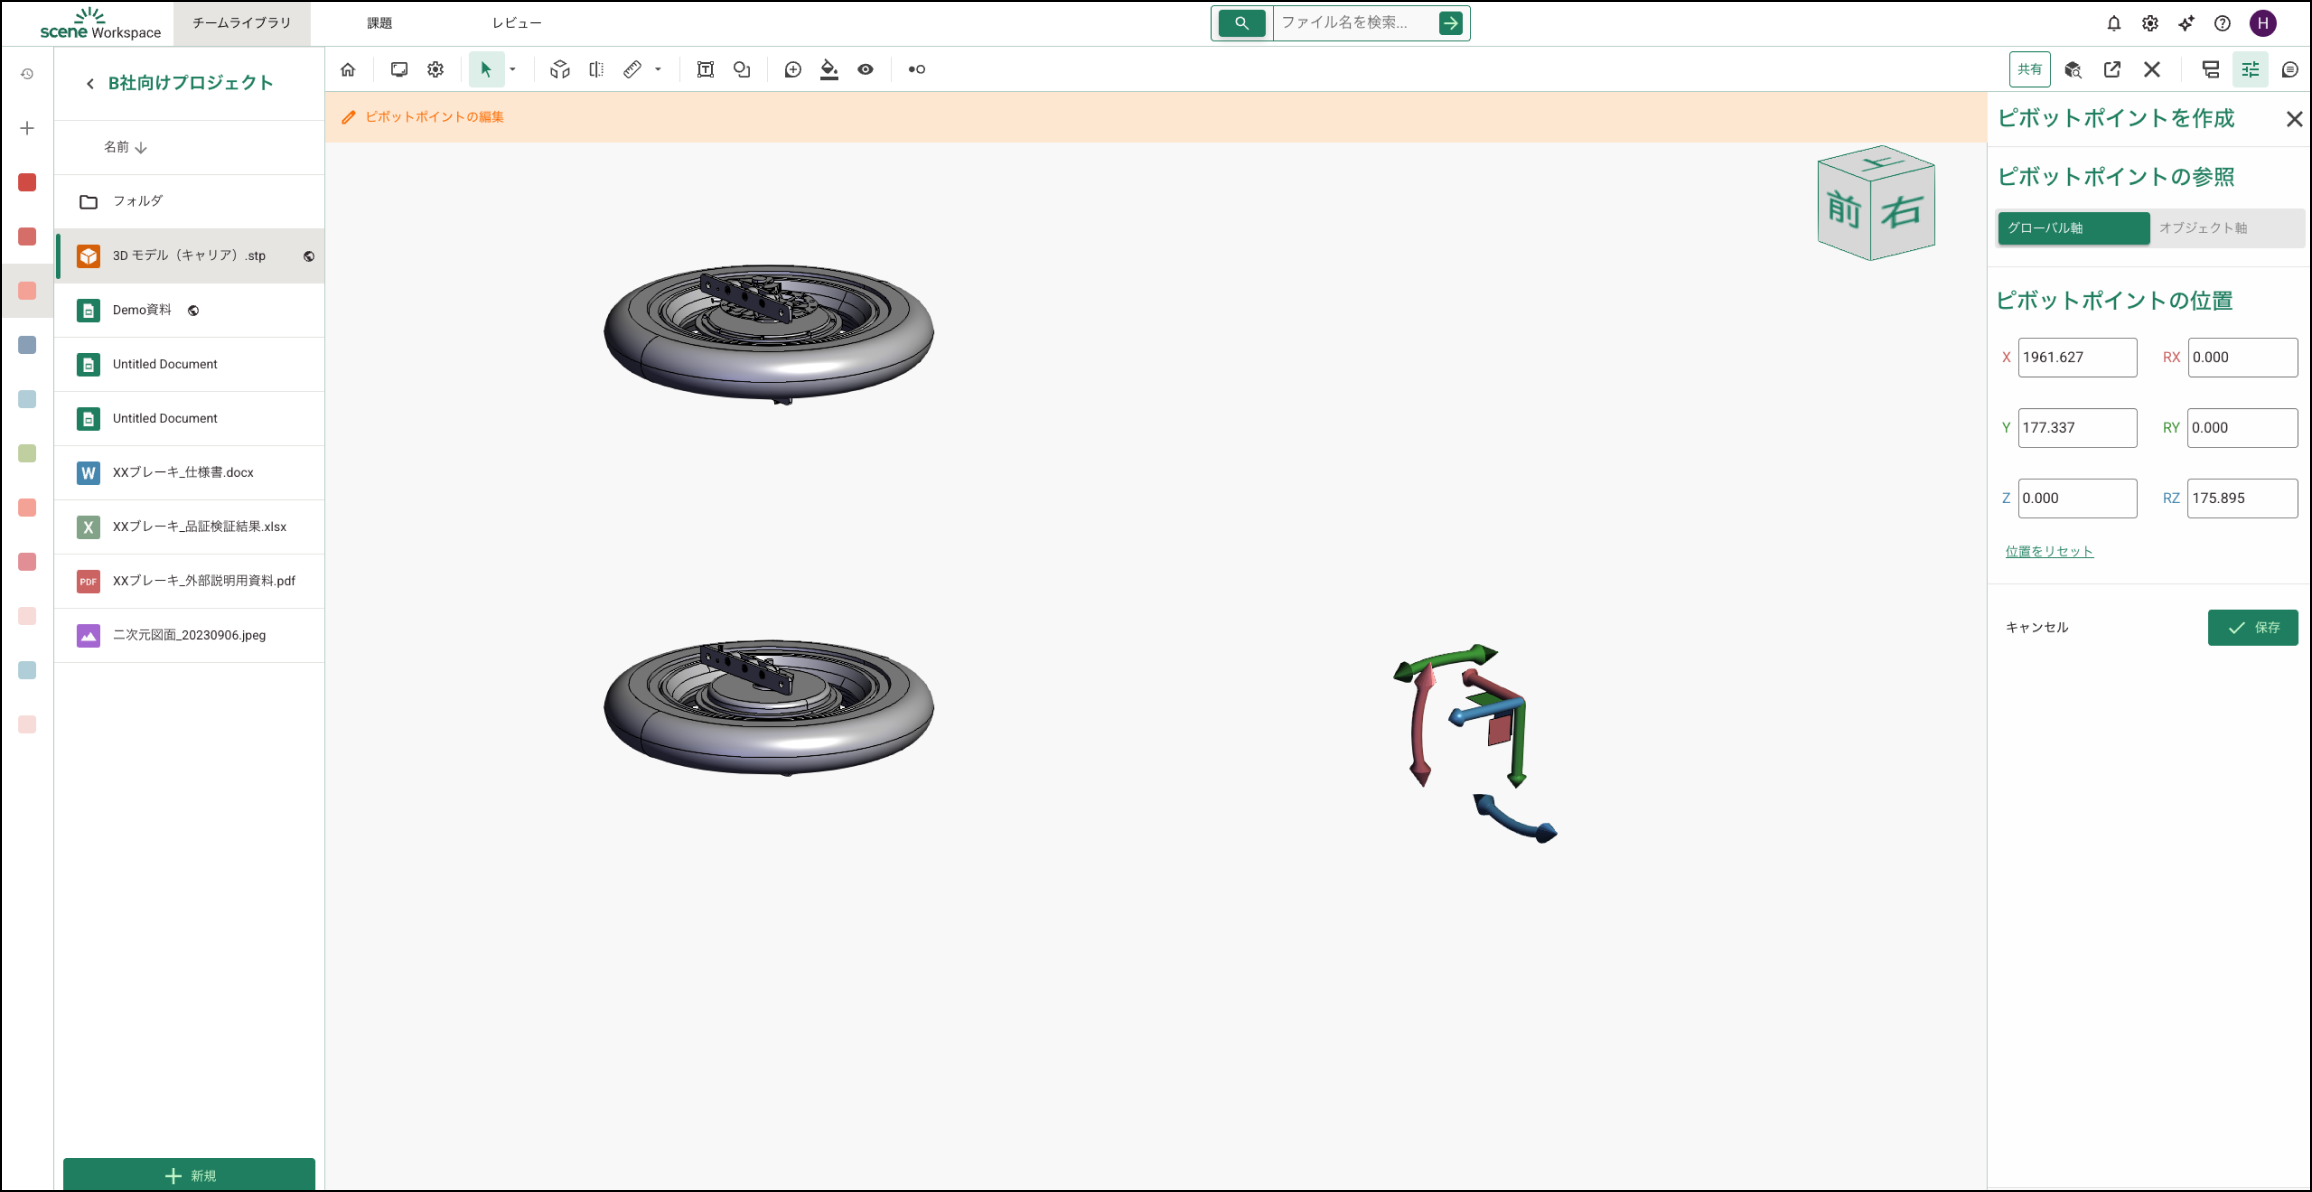Image resolution: width=2312 pixels, height=1192 pixels.
Task: Click the shapes annotation tool
Action: click(x=742, y=69)
